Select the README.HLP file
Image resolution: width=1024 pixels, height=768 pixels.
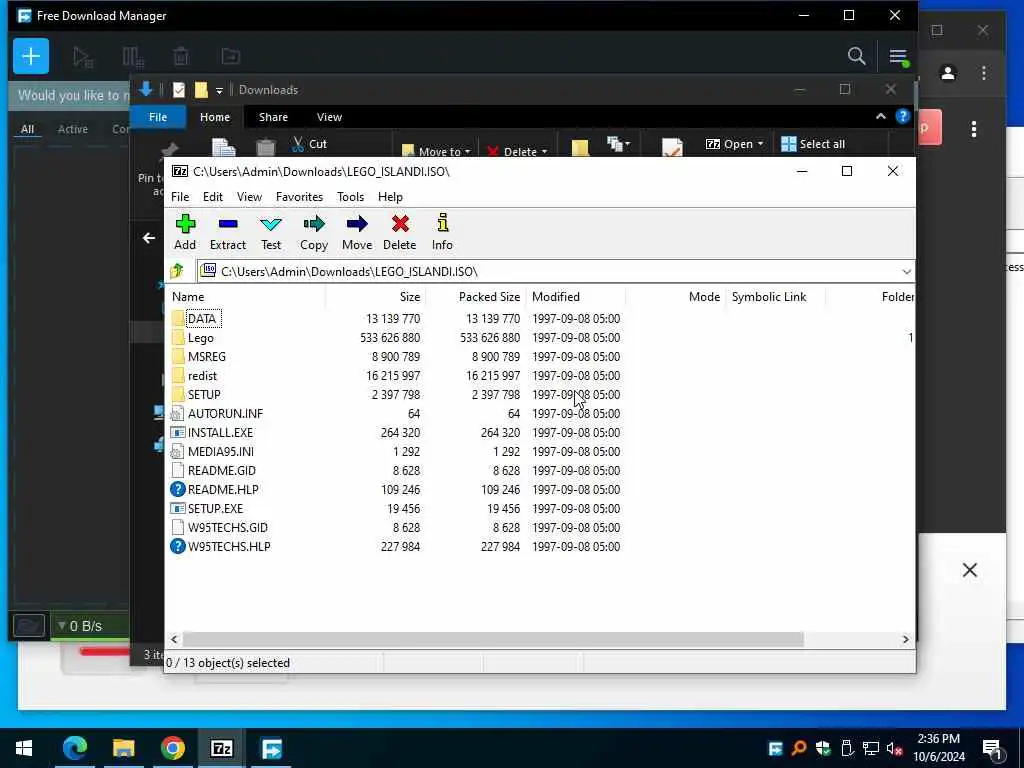(x=223, y=489)
